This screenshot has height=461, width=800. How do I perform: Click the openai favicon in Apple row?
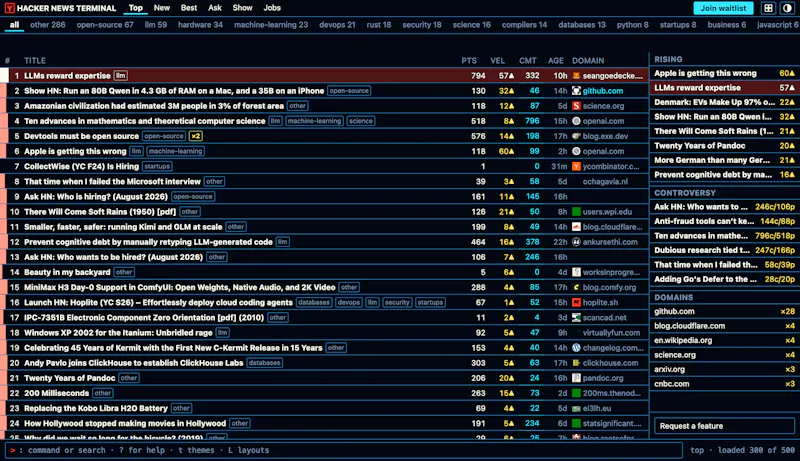[576, 151]
